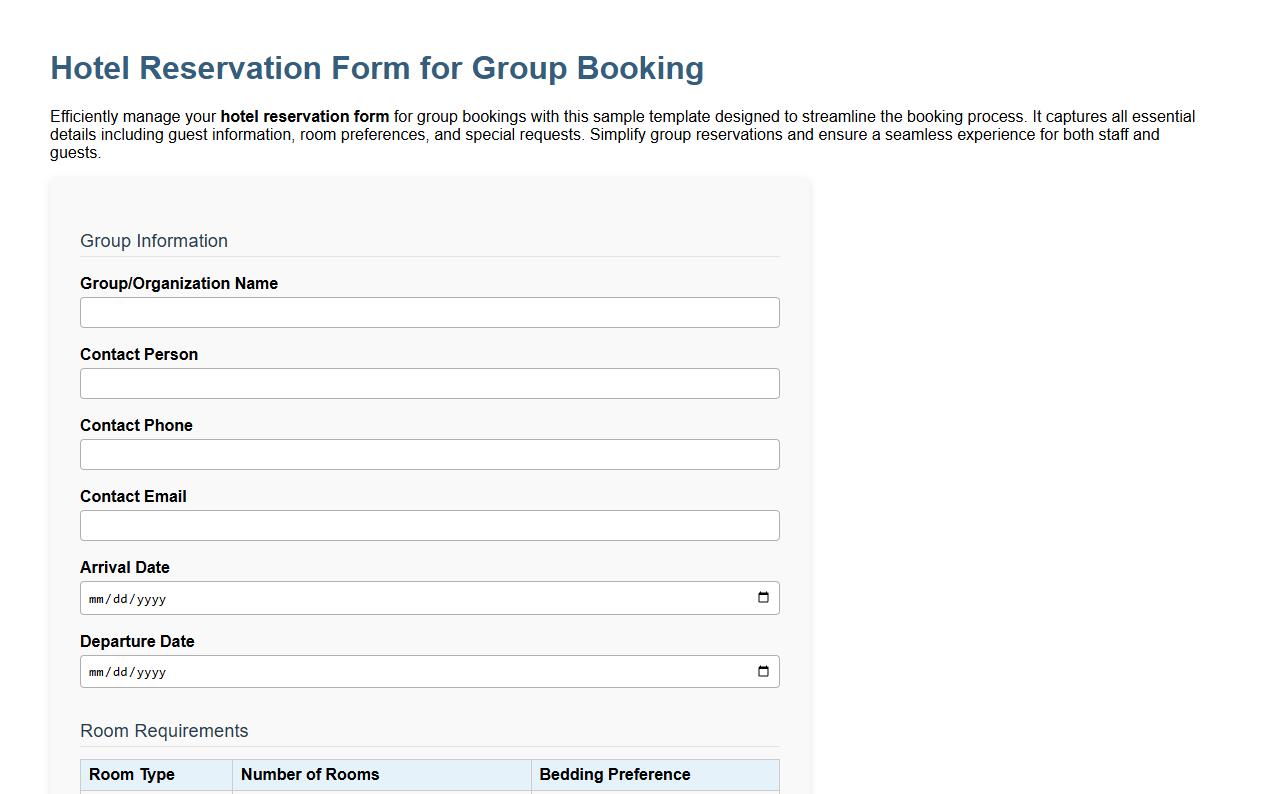Screen dimensions: 1263x794
Task: Click the Room Requirements section header
Action: pos(163,731)
